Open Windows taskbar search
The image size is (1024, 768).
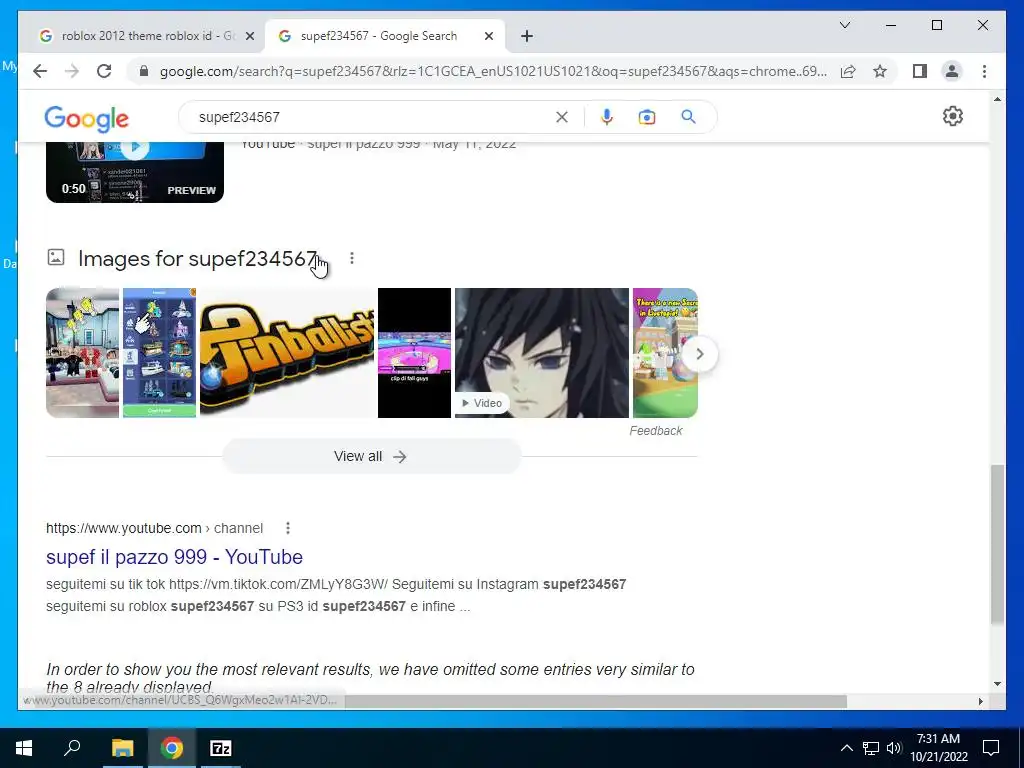(x=72, y=748)
